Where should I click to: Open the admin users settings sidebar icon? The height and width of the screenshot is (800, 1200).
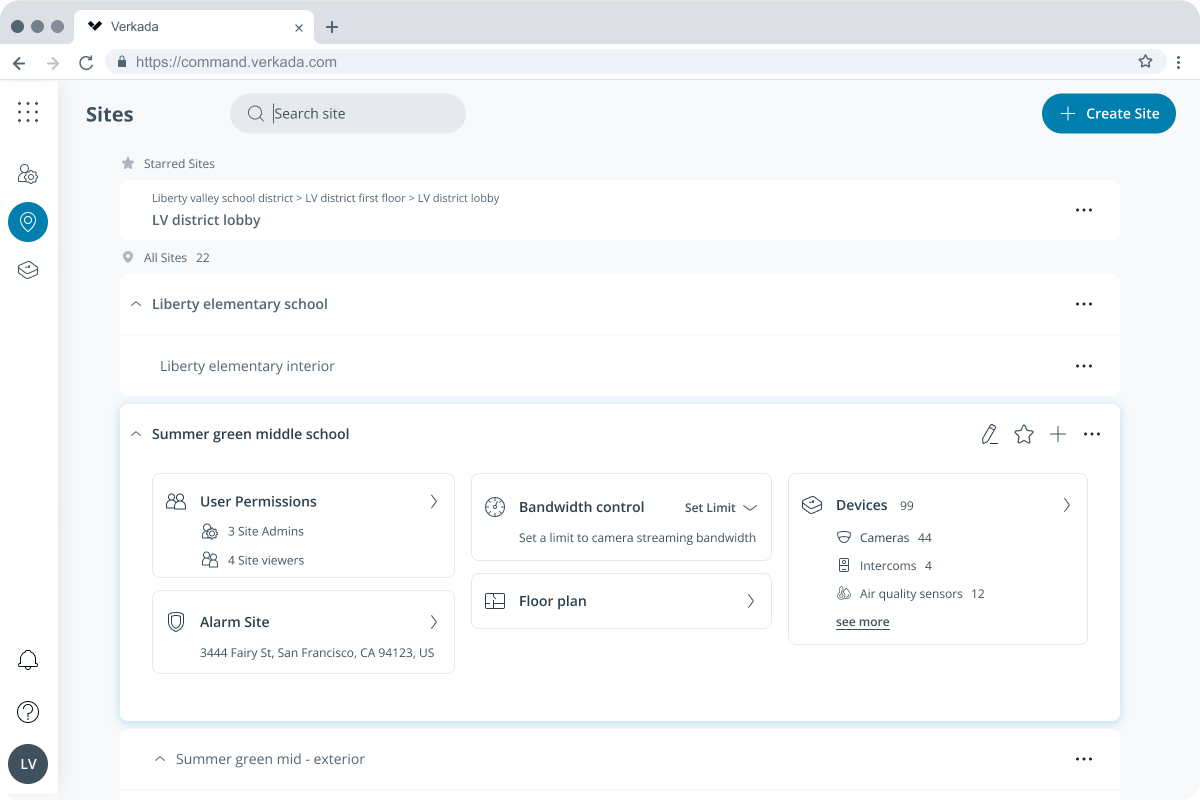point(28,174)
